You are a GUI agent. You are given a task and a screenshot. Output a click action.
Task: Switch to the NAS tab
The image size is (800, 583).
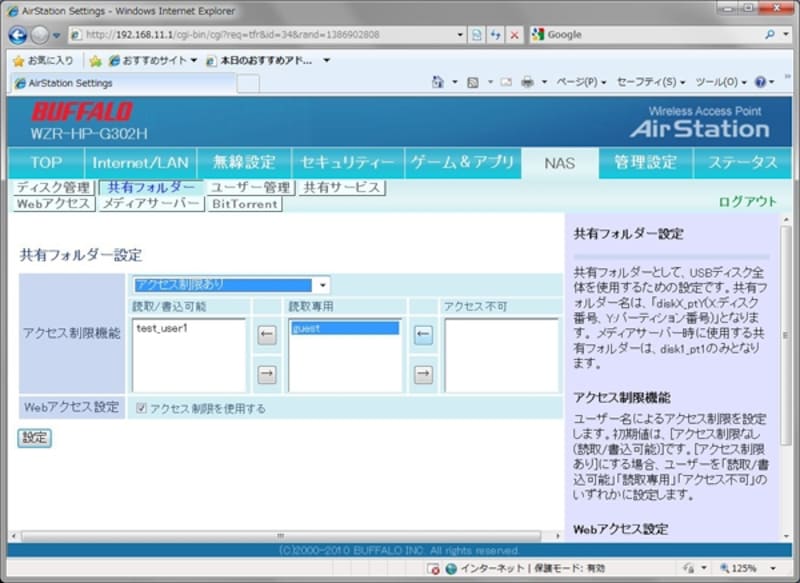(560, 162)
